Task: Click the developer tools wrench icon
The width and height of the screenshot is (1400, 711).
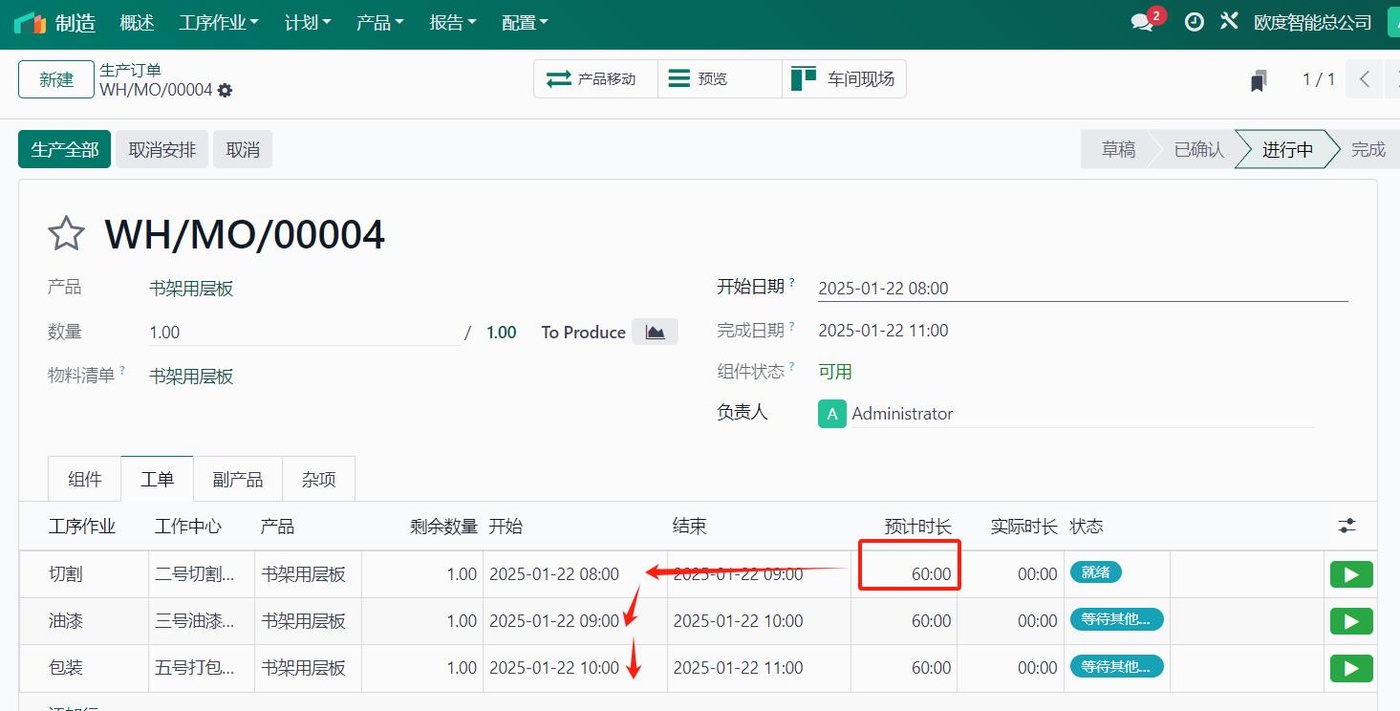Action: click(x=1229, y=20)
